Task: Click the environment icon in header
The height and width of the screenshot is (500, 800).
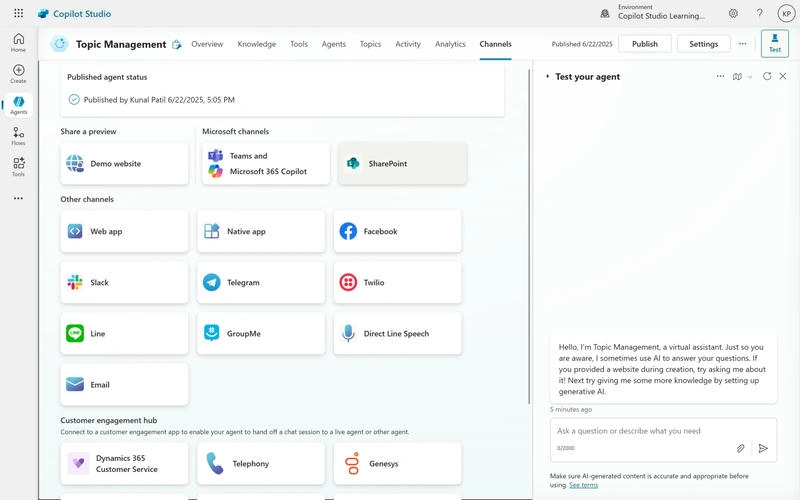Action: click(x=605, y=14)
